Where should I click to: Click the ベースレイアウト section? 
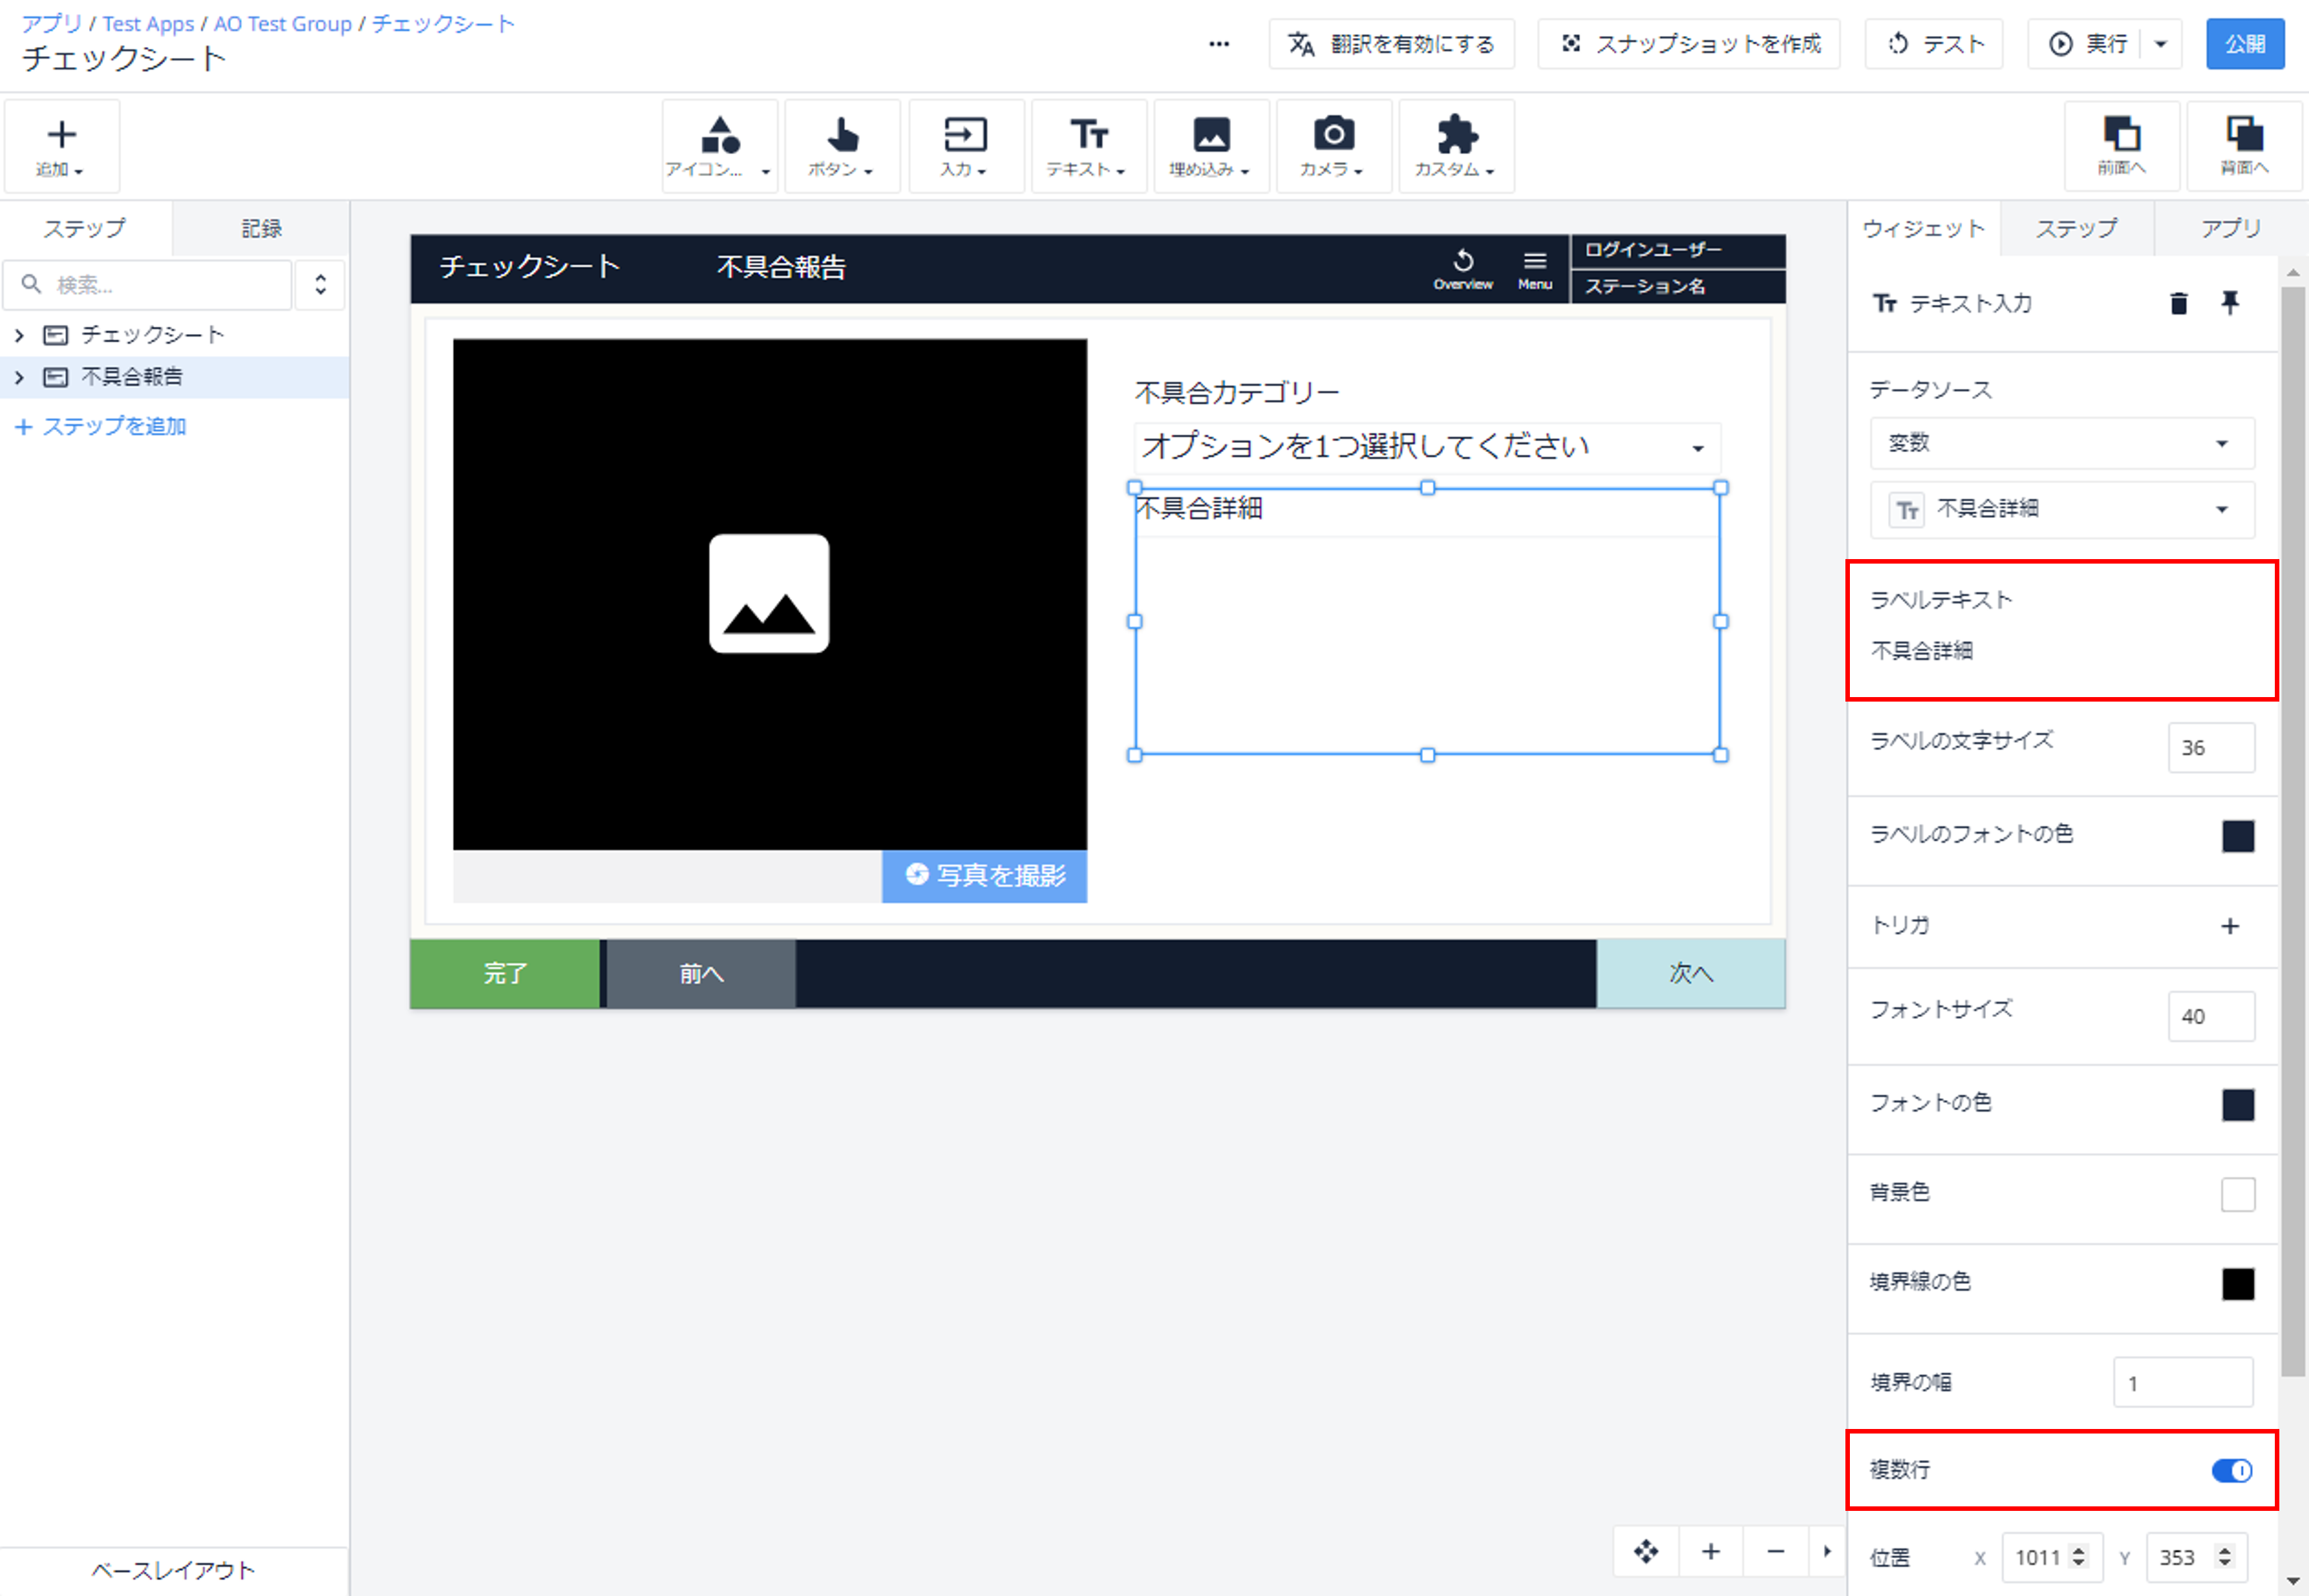tap(174, 1570)
